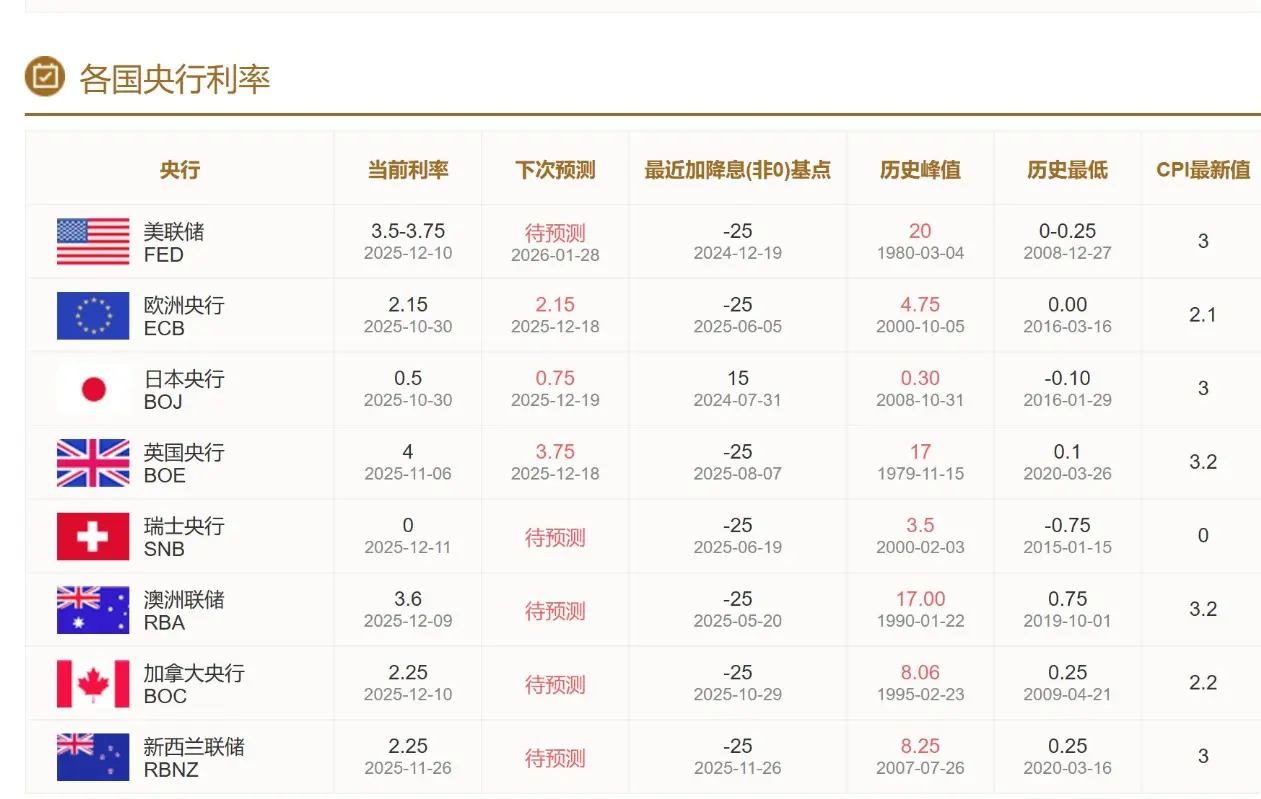
Task: Click the BOE current rate 4
Action: click(x=408, y=452)
